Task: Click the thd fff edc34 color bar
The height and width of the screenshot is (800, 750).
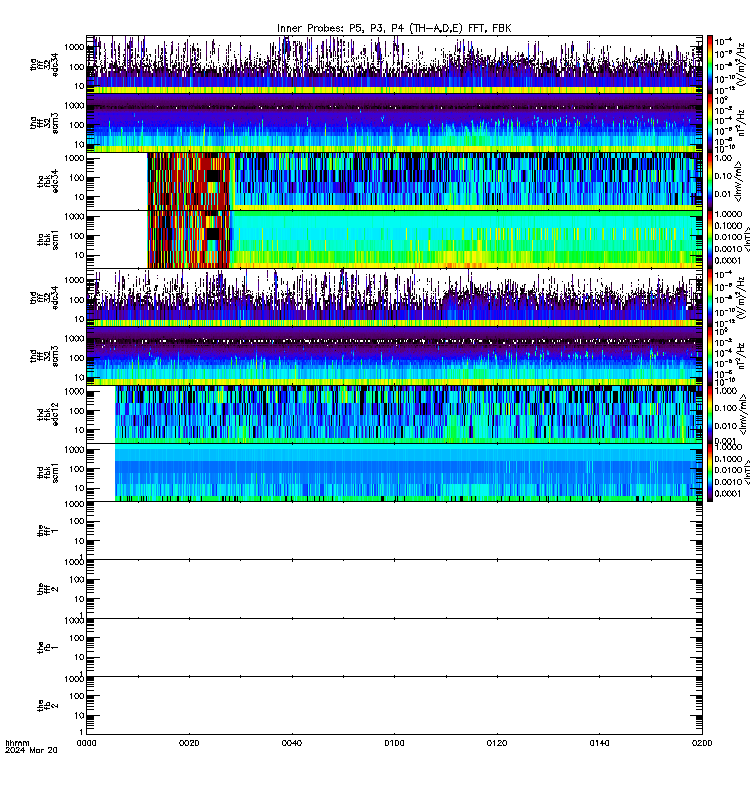Action: (709, 298)
